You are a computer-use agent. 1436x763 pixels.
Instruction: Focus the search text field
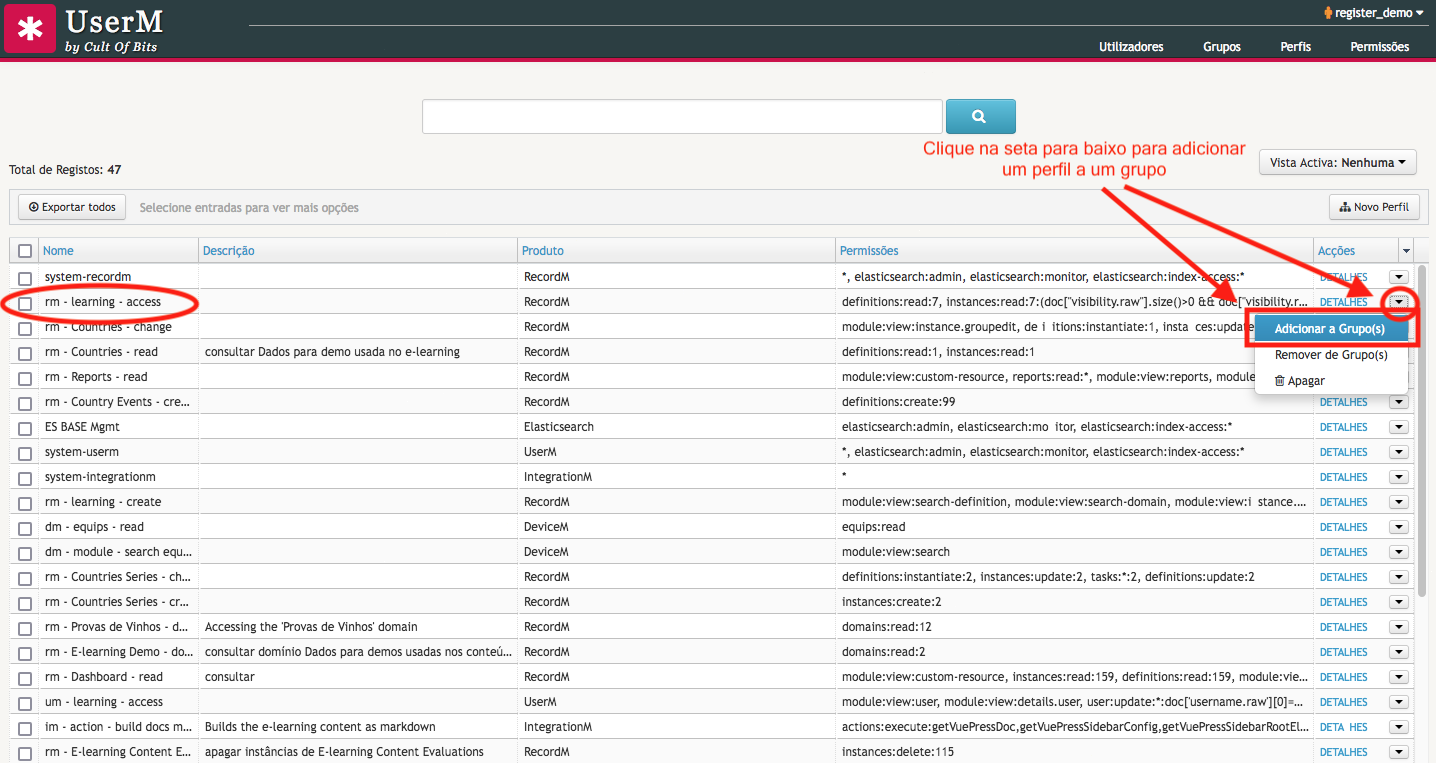click(682, 116)
